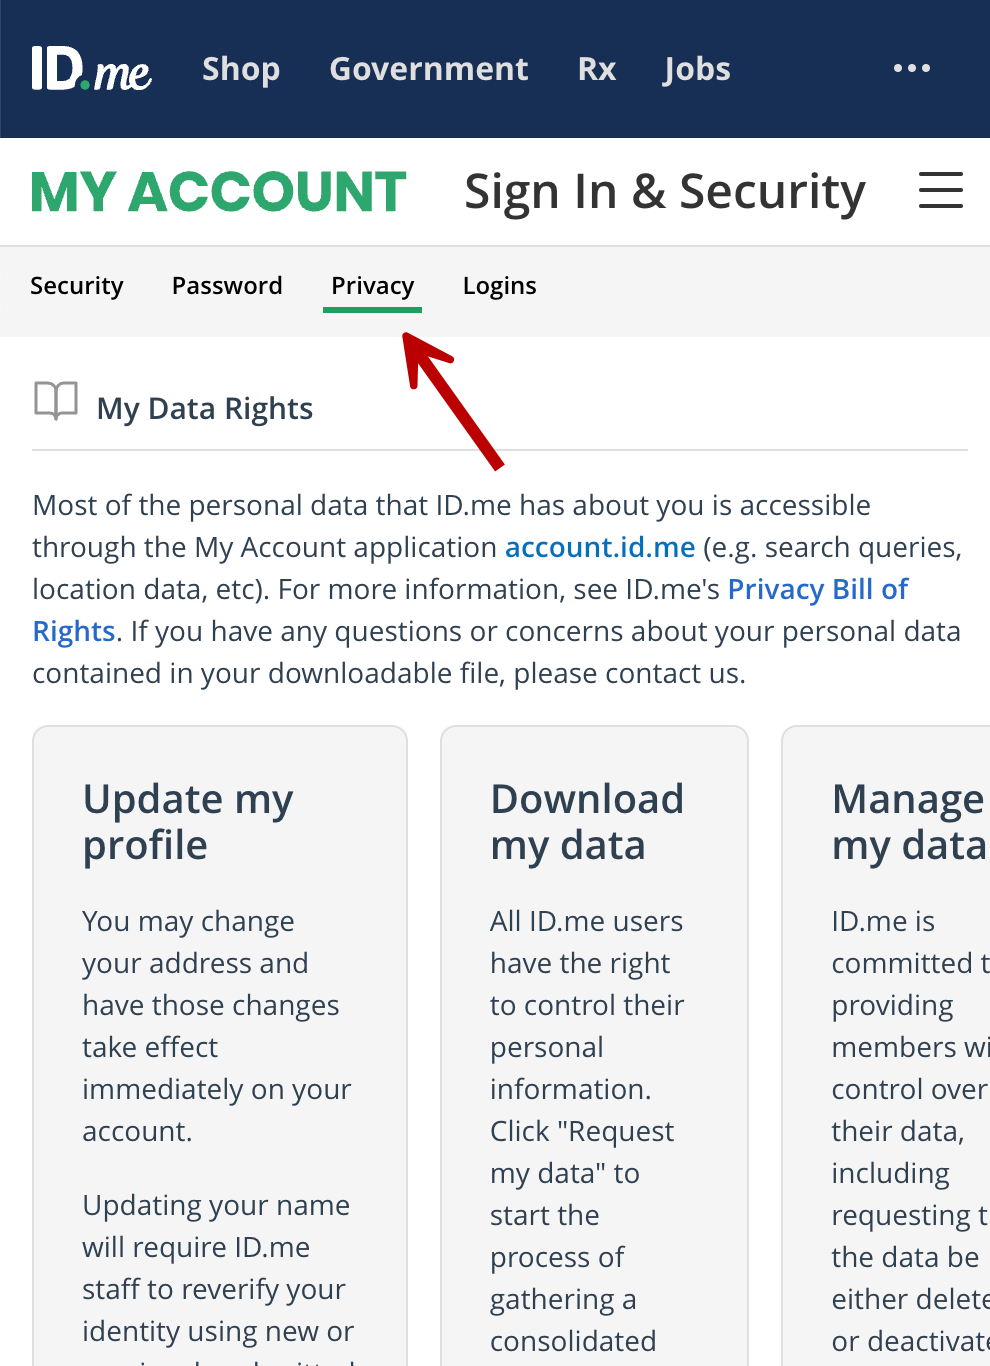Click the ID.me logo
The width and height of the screenshot is (990, 1366).
click(91, 69)
